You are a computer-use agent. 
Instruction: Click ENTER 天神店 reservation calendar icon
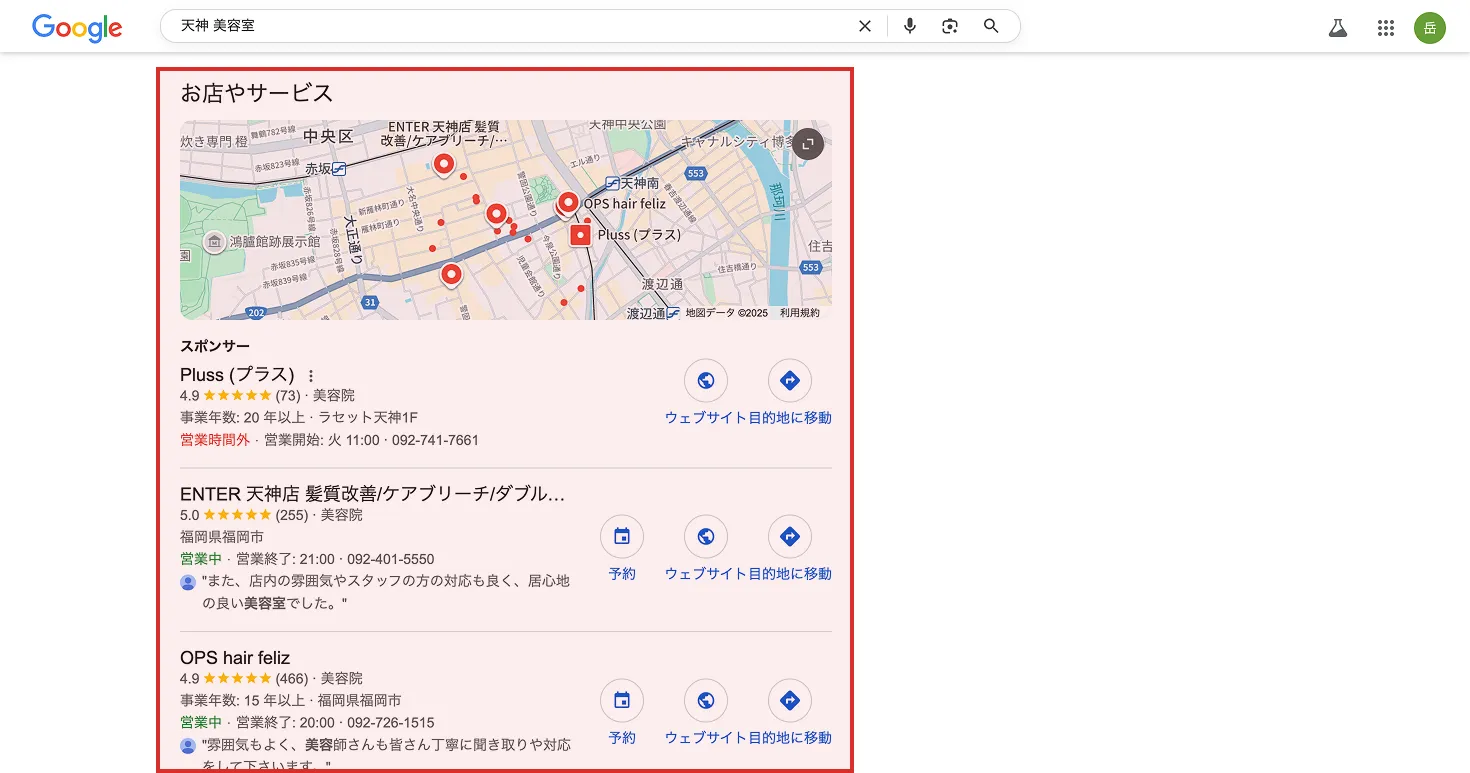click(622, 537)
